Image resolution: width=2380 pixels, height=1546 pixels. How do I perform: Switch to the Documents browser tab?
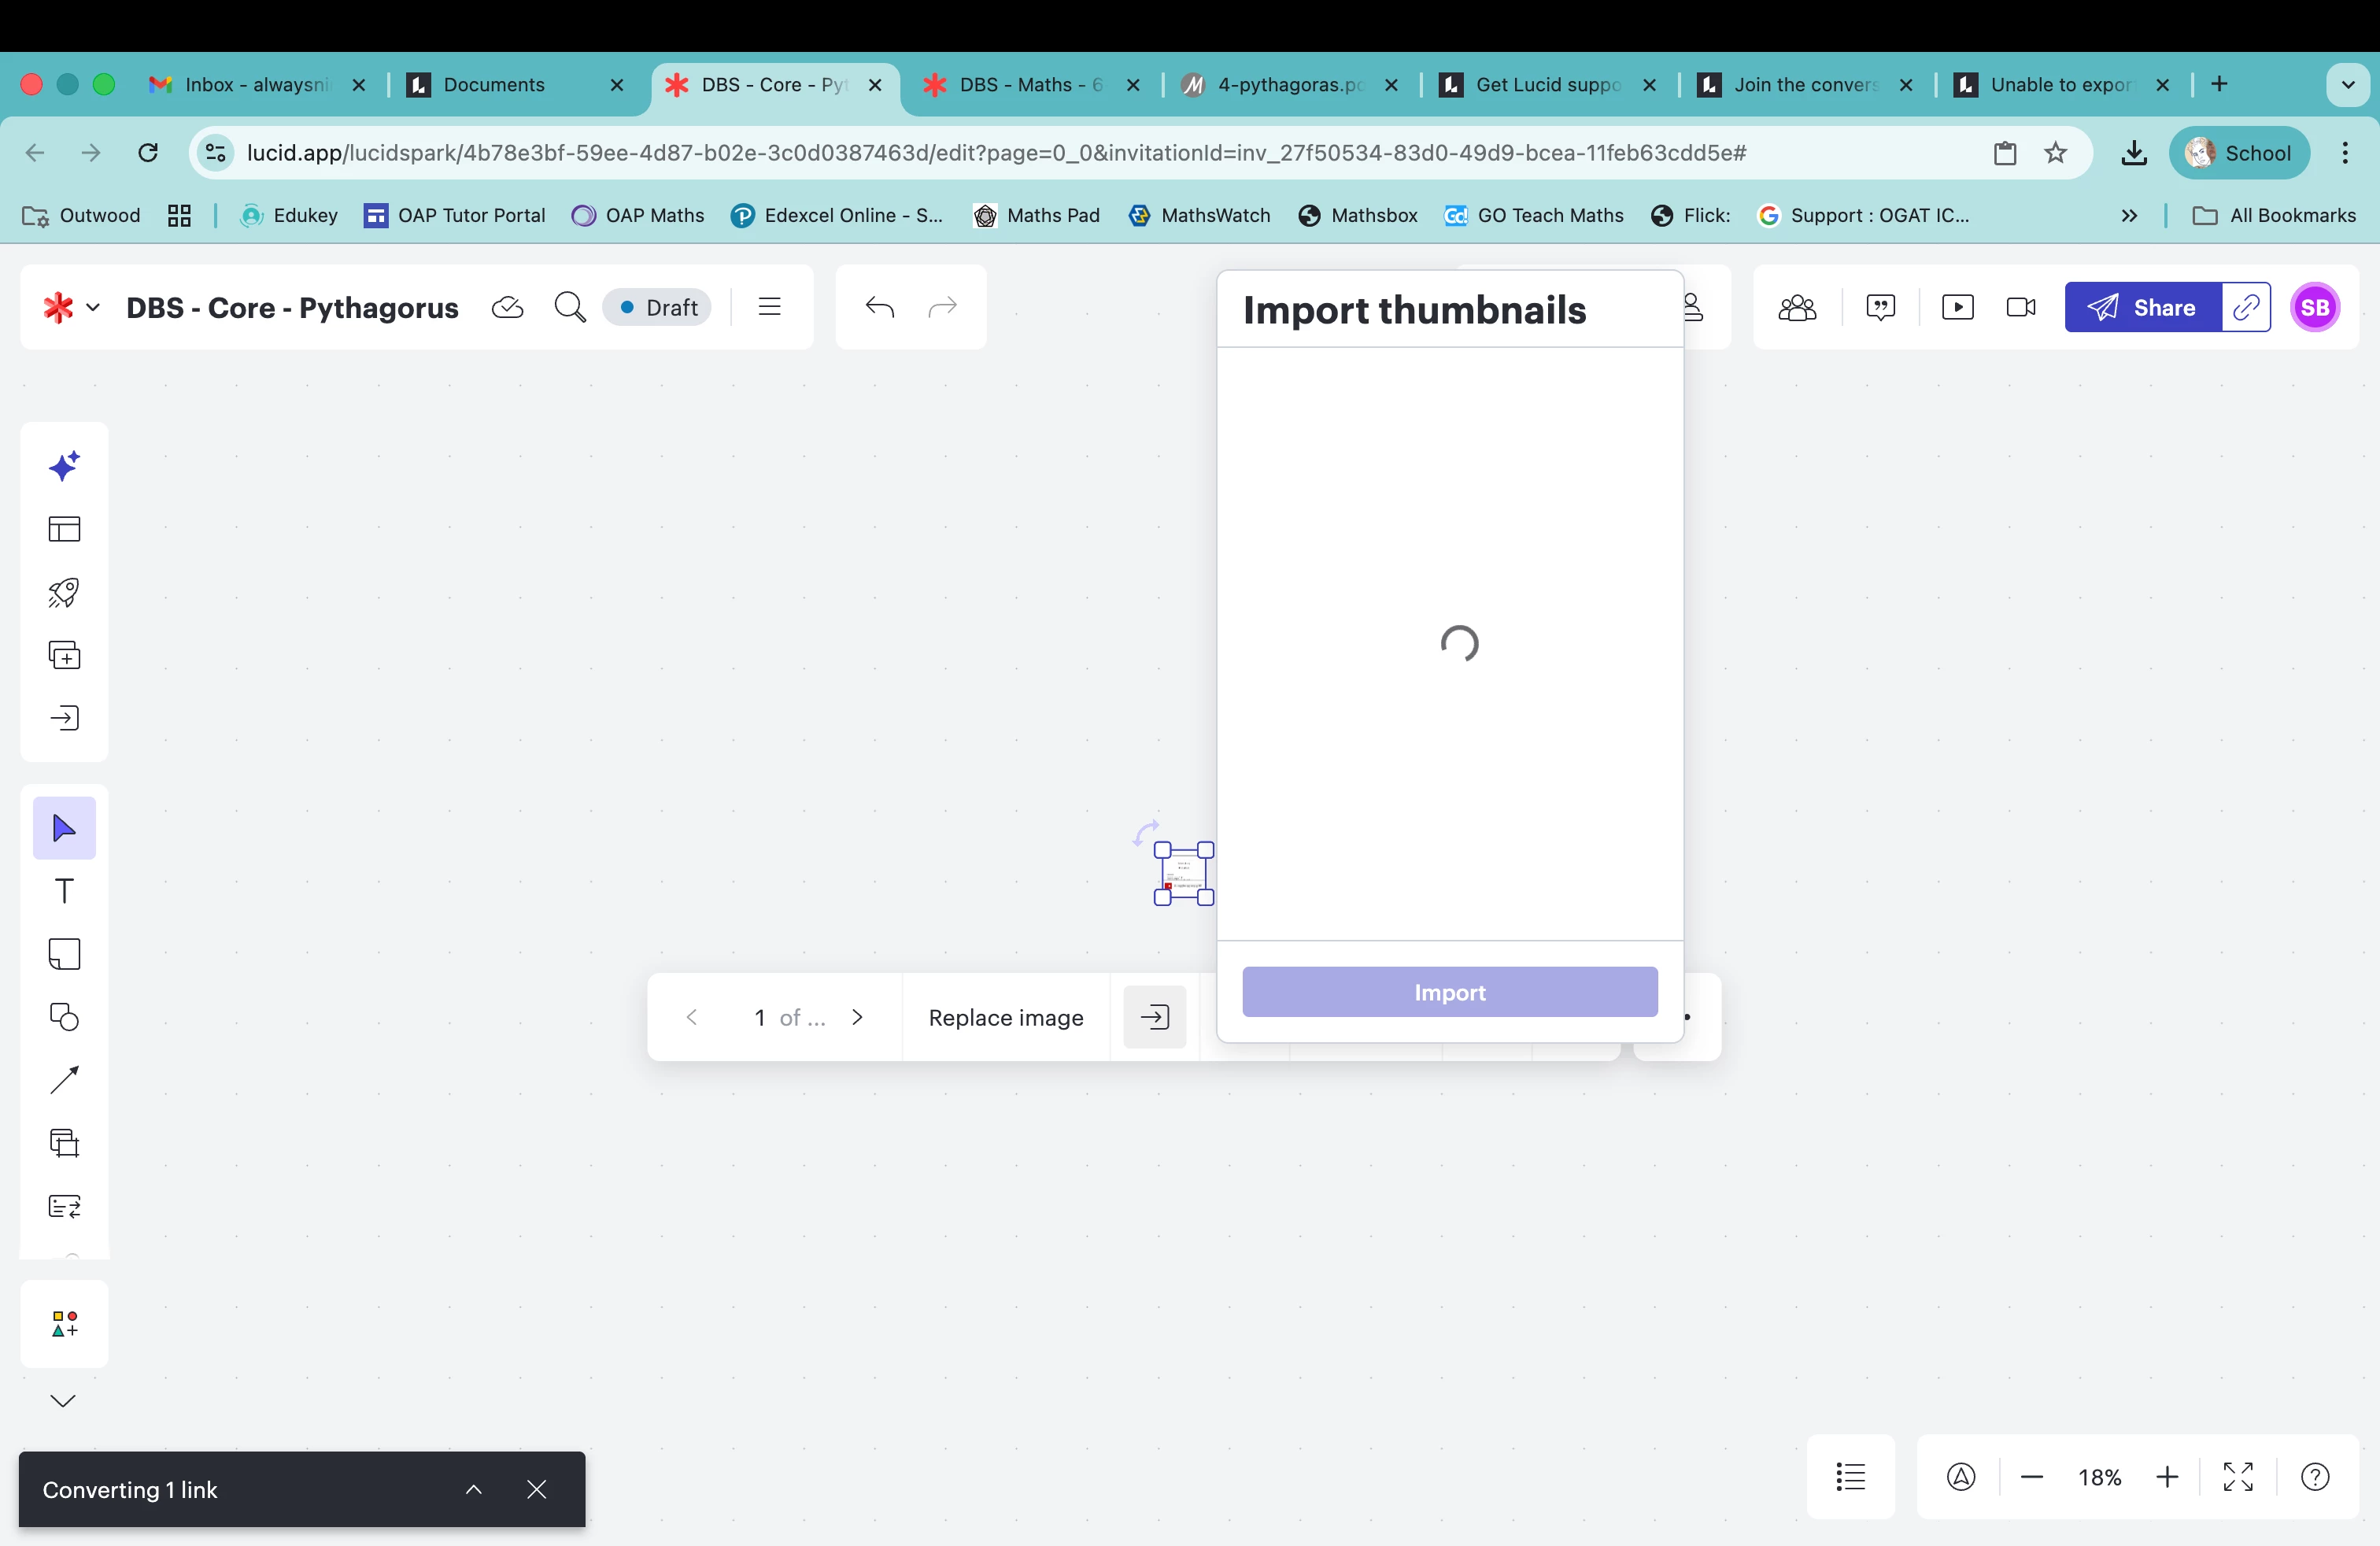pos(494,85)
